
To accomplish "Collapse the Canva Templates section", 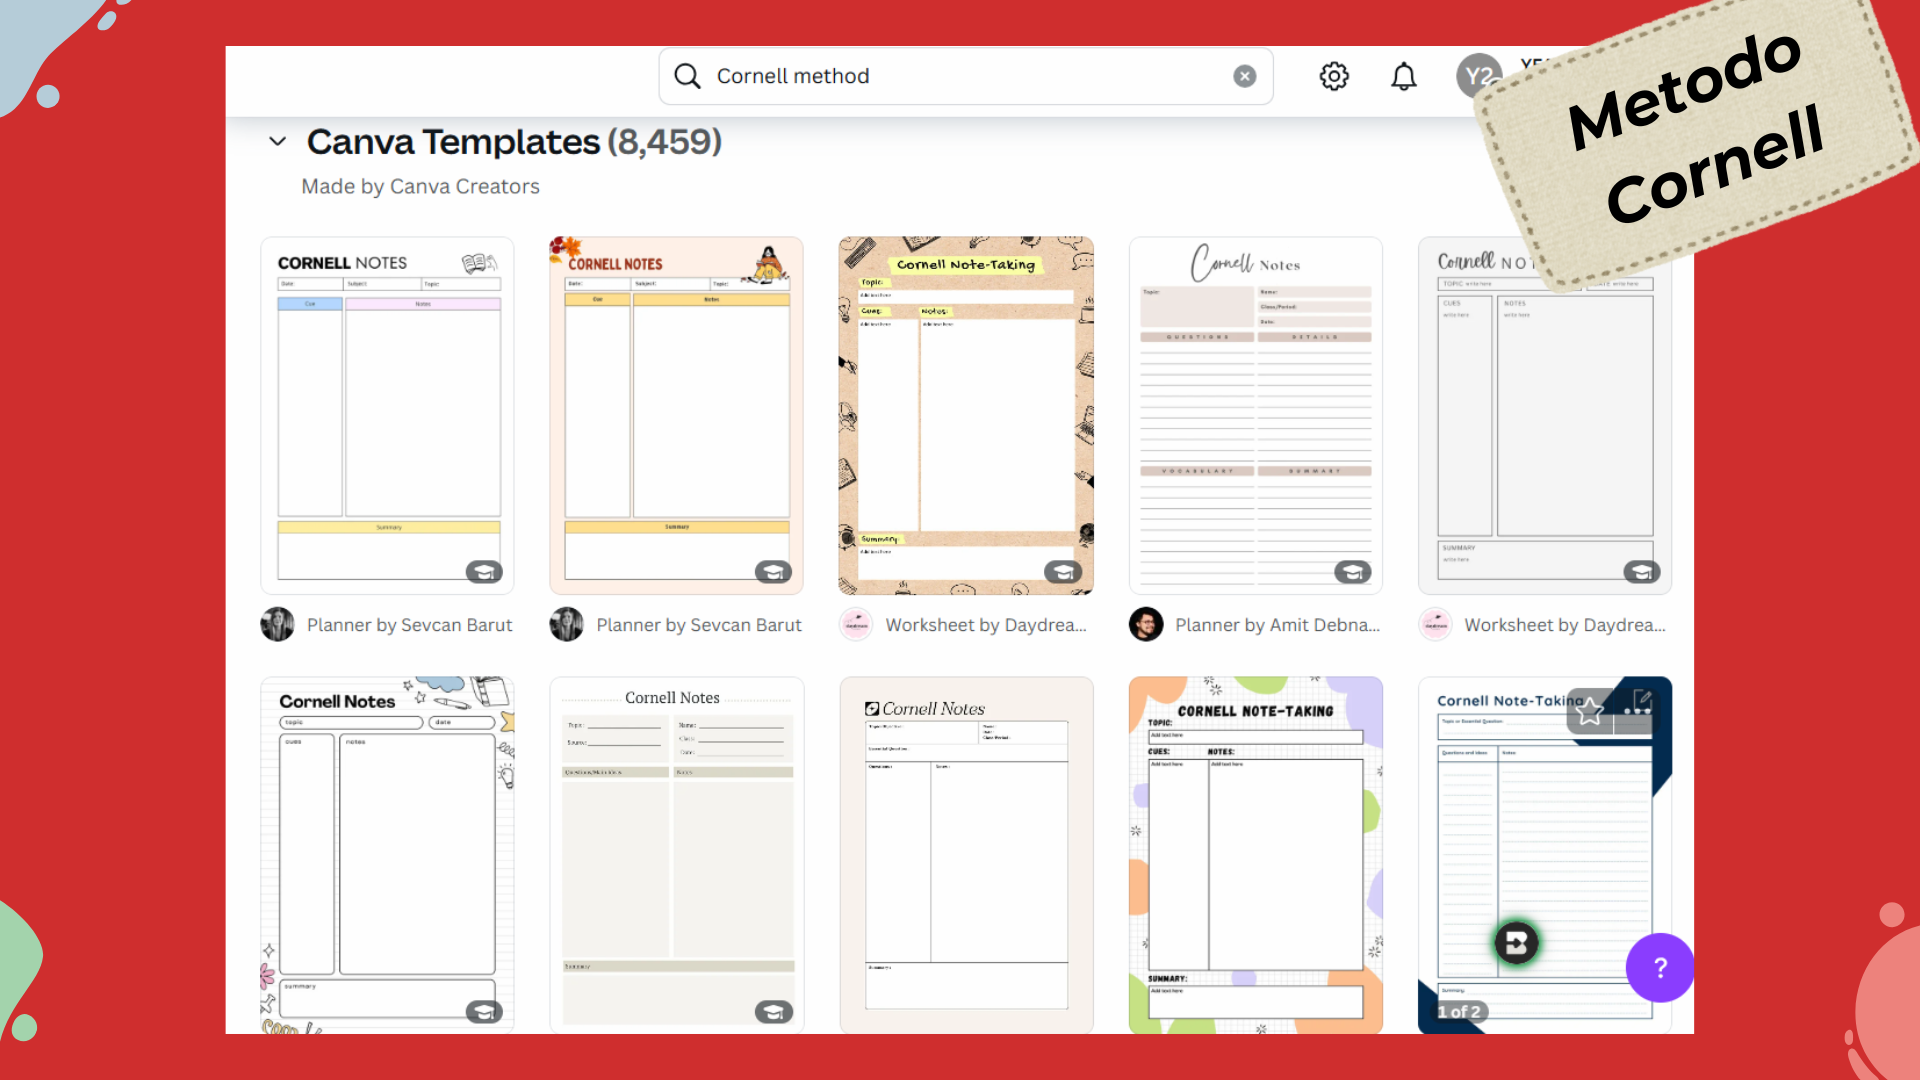I will point(278,142).
